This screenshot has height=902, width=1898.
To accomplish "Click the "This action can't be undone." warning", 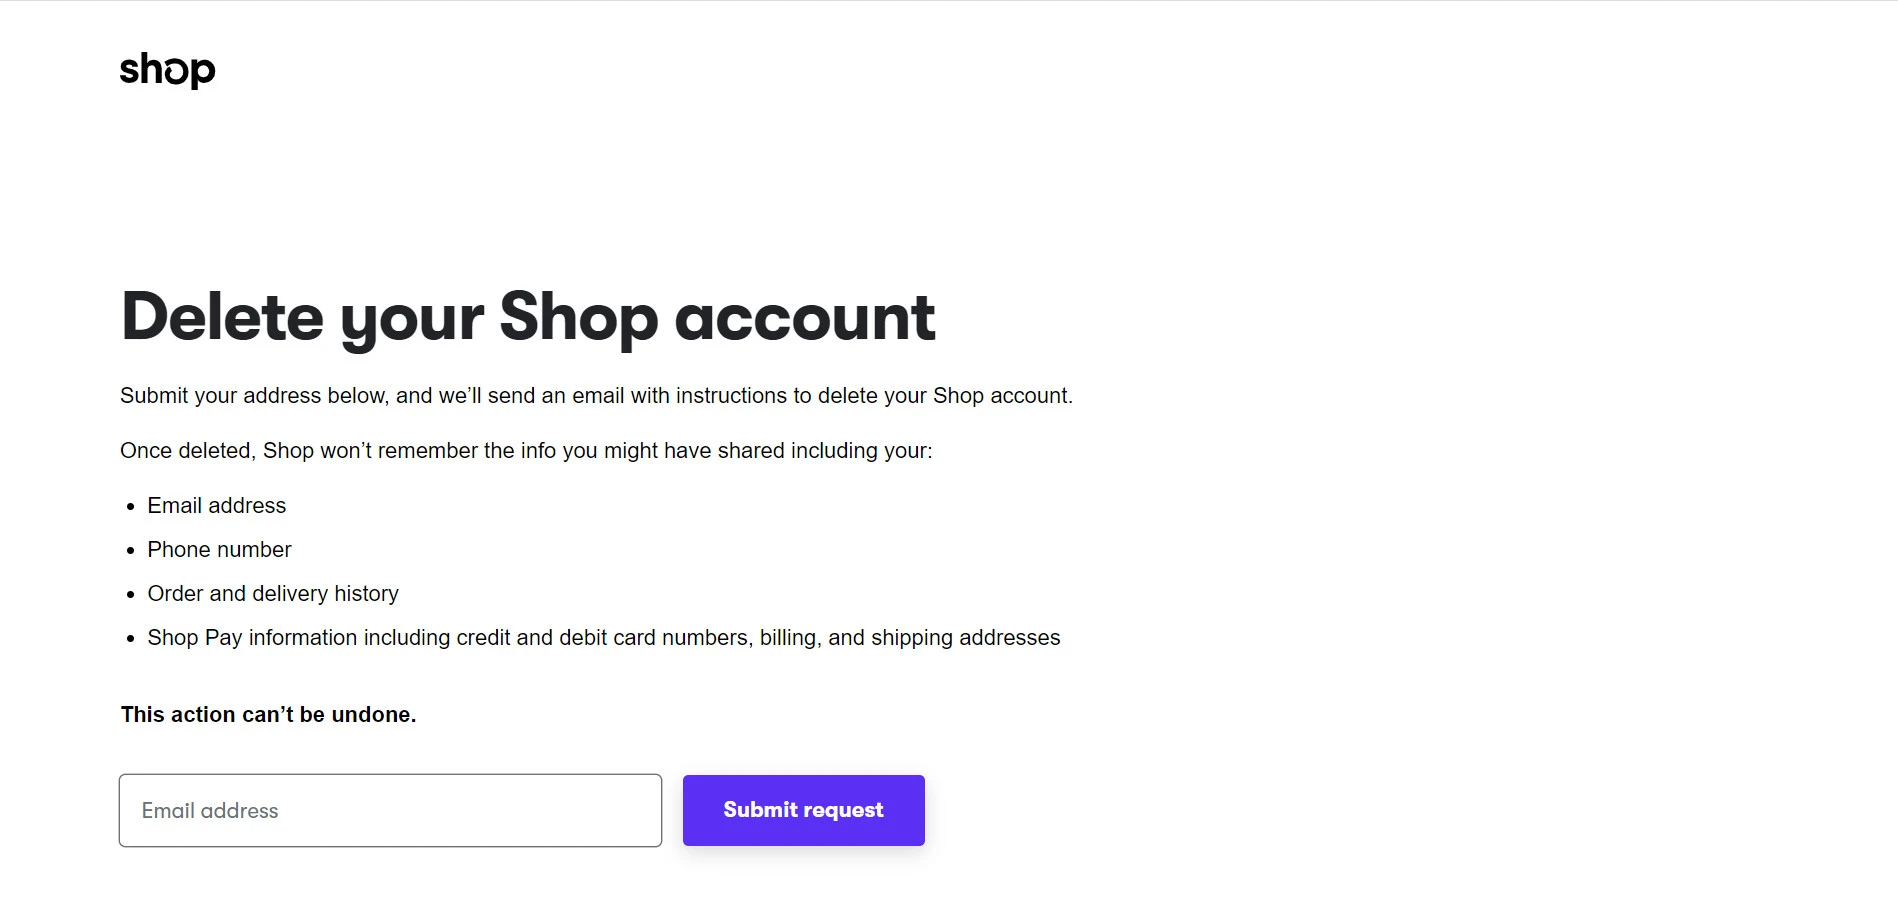I will coord(268,715).
